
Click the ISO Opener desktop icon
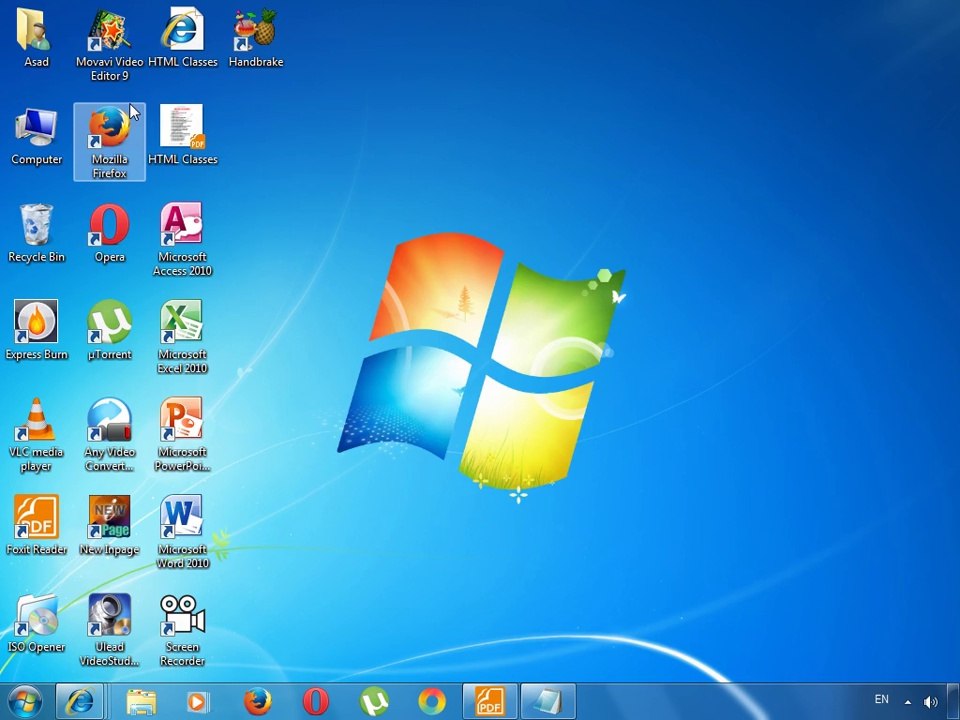coord(36,623)
